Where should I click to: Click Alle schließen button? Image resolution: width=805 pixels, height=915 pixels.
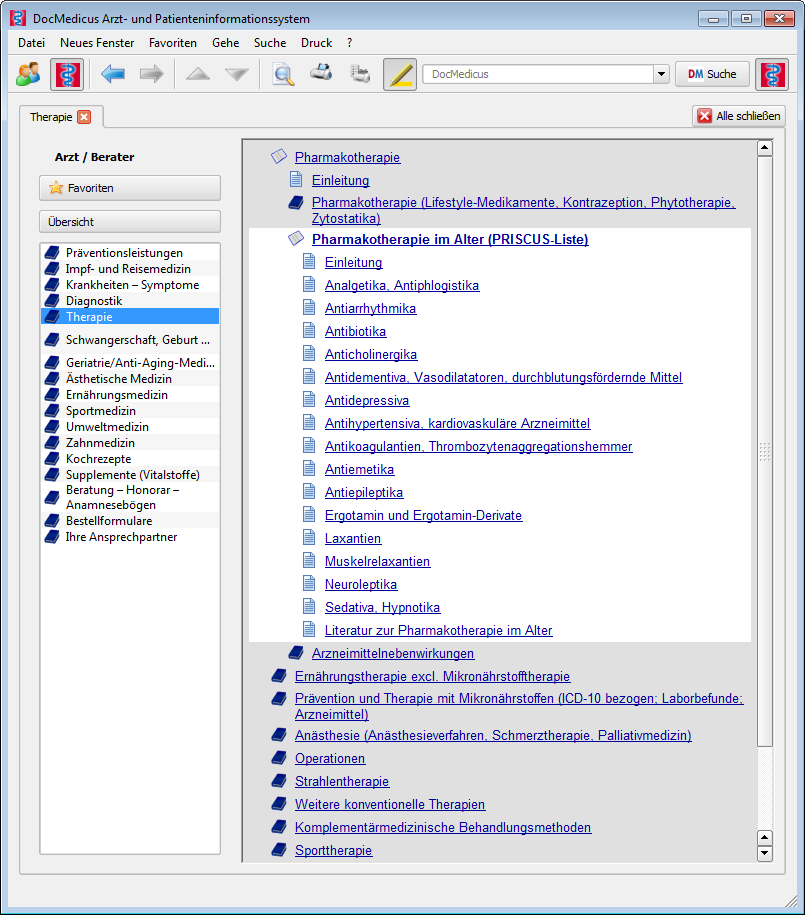point(738,116)
